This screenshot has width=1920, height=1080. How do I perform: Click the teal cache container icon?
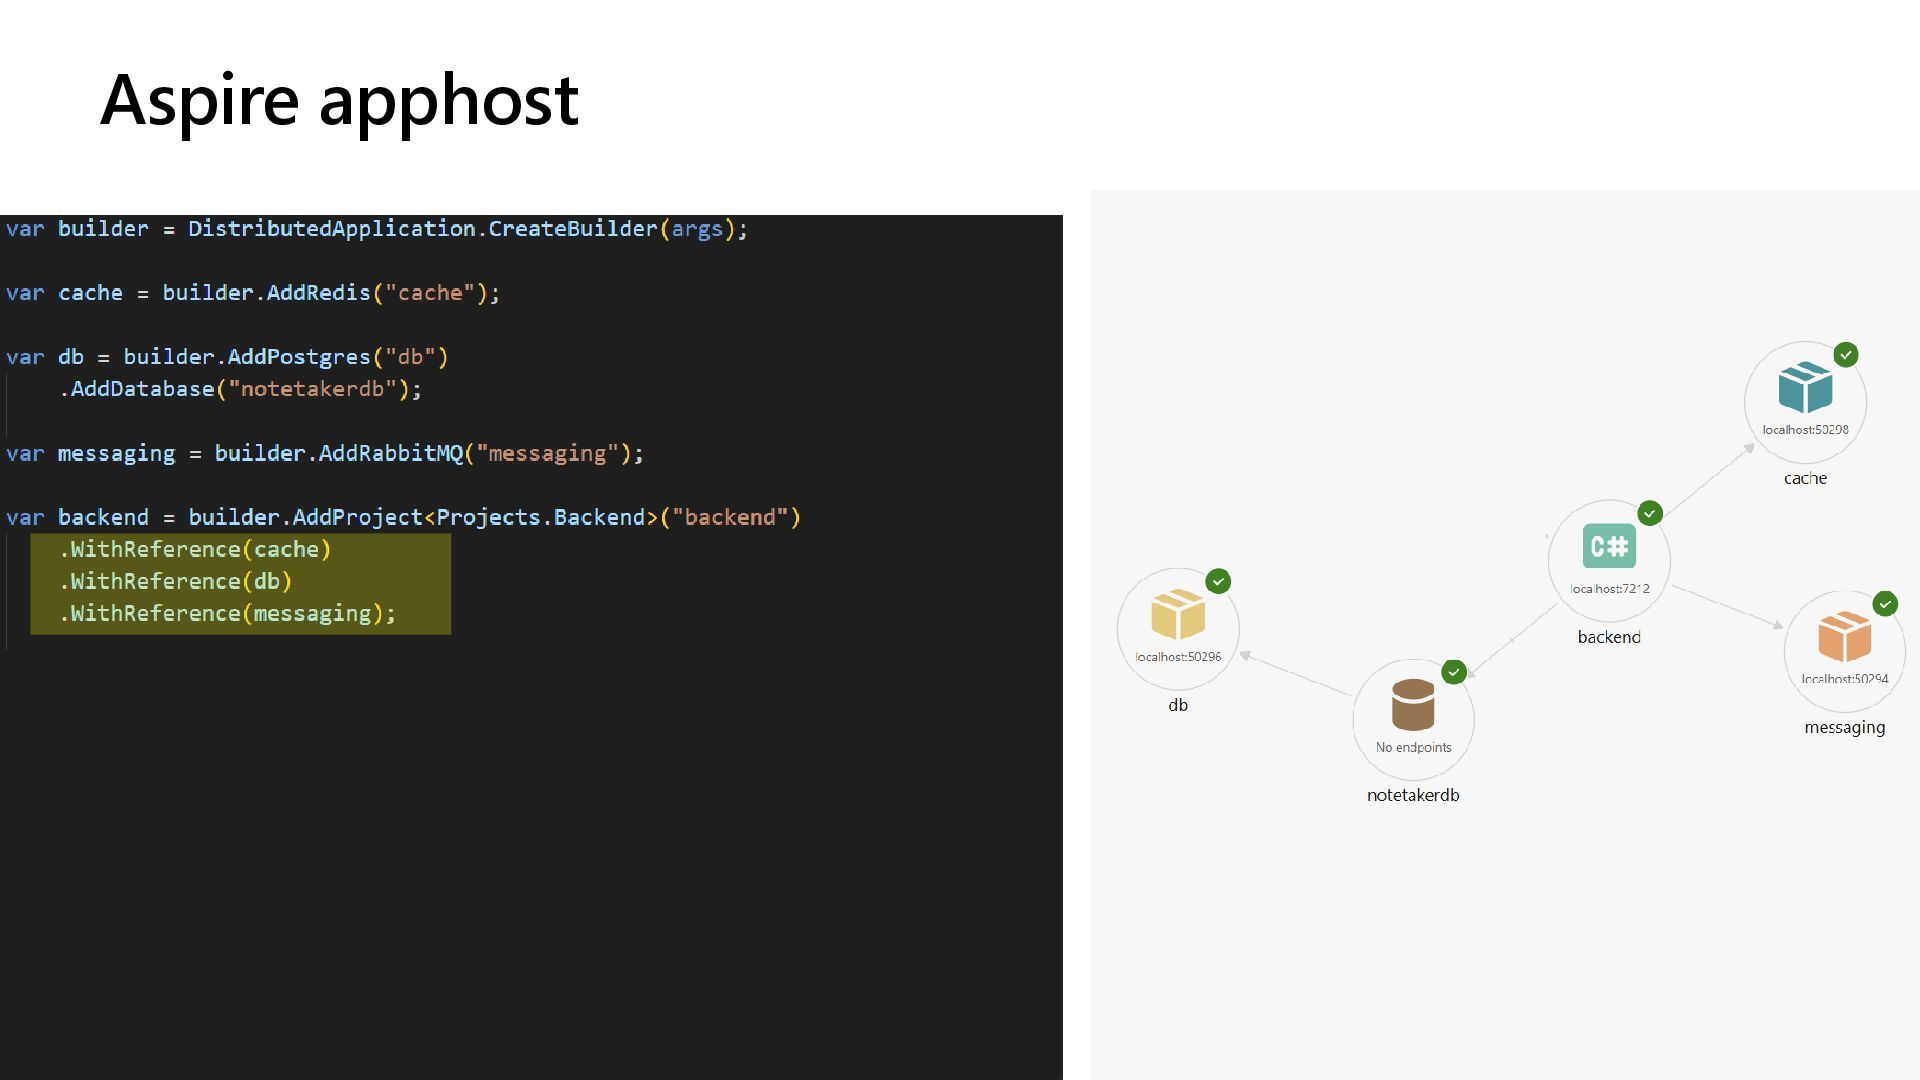click(x=1805, y=388)
